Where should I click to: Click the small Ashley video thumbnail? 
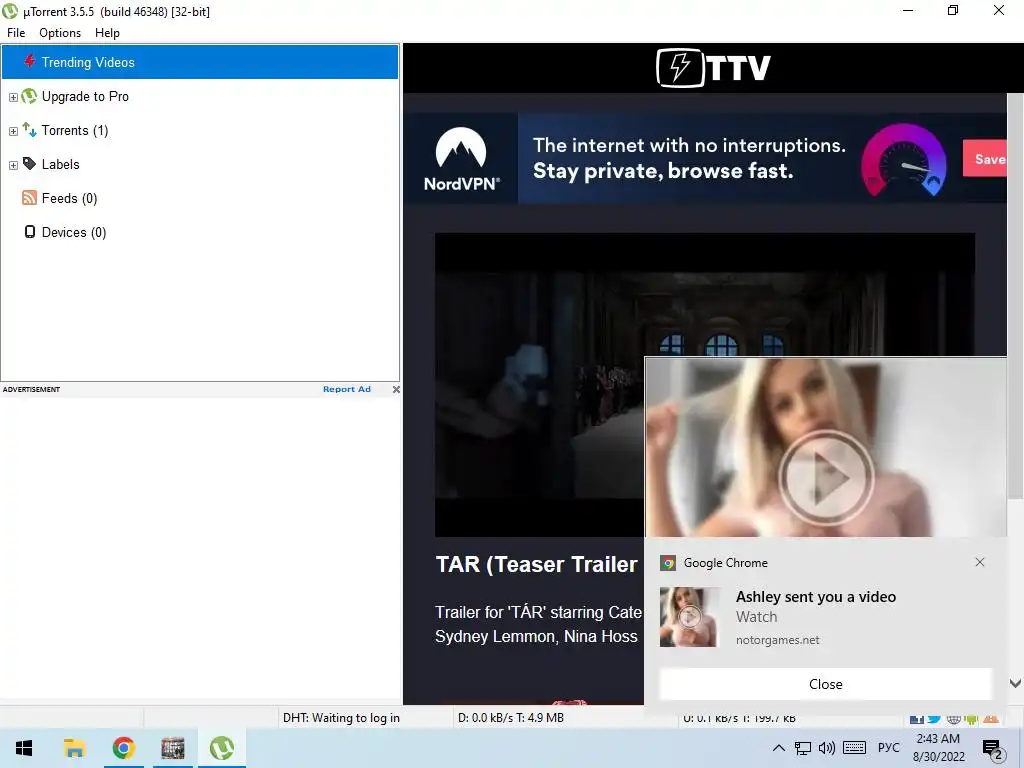(690, 616)
